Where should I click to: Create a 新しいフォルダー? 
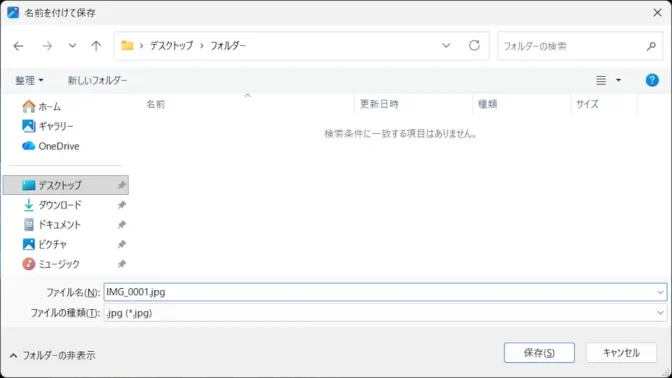click(97, 80)
